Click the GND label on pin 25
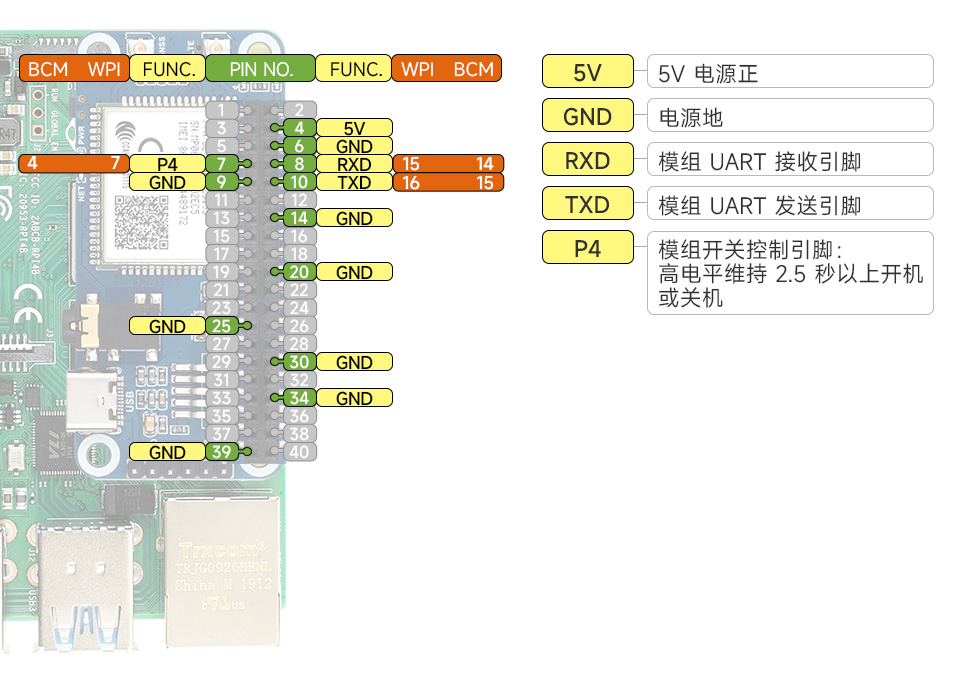Screen dimensions: 960x700 (166, 325)
